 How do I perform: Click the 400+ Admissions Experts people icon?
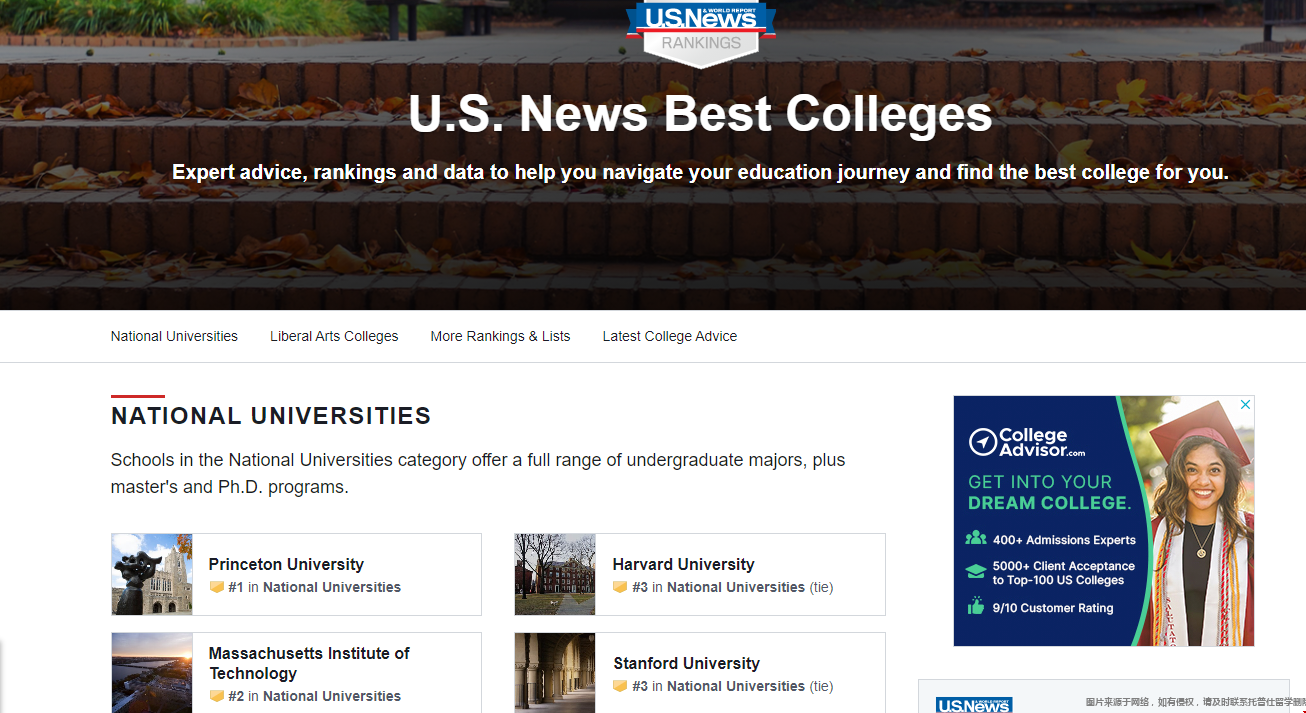[976, 538]
